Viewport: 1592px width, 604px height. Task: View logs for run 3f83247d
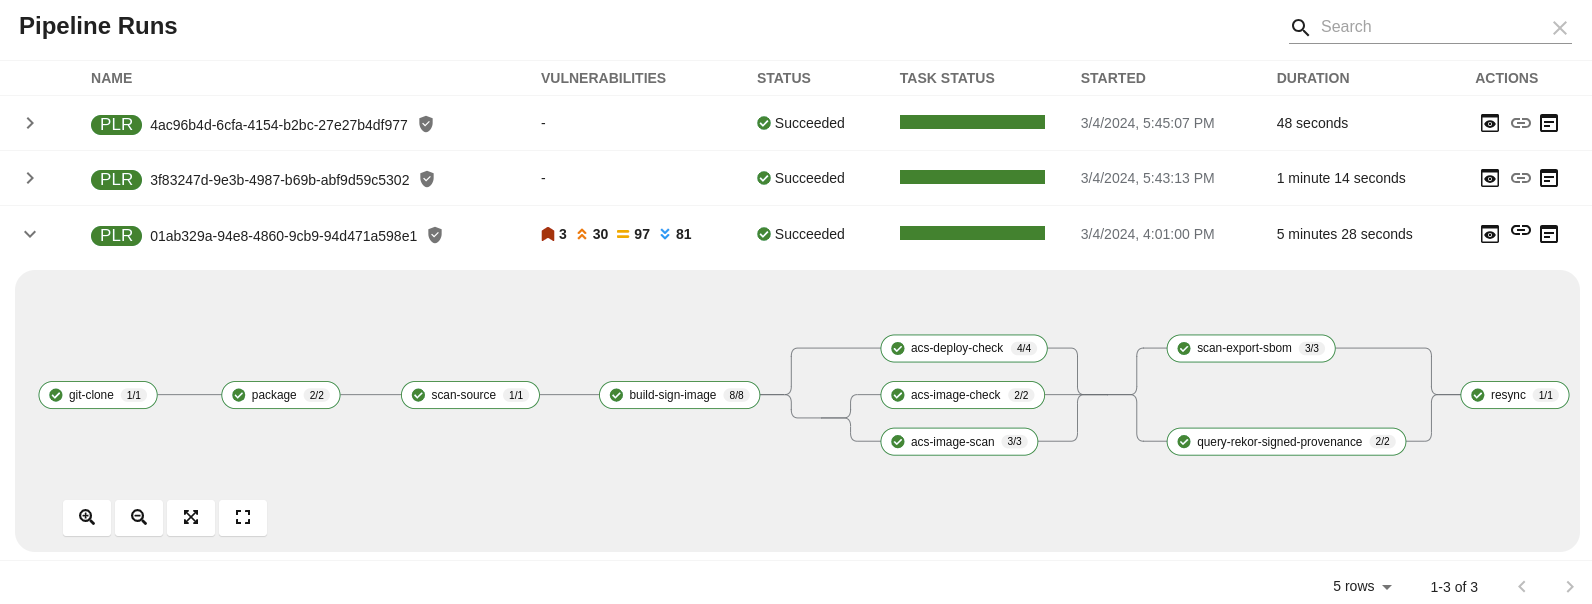pyautogui.click(x=1550, y=178)
